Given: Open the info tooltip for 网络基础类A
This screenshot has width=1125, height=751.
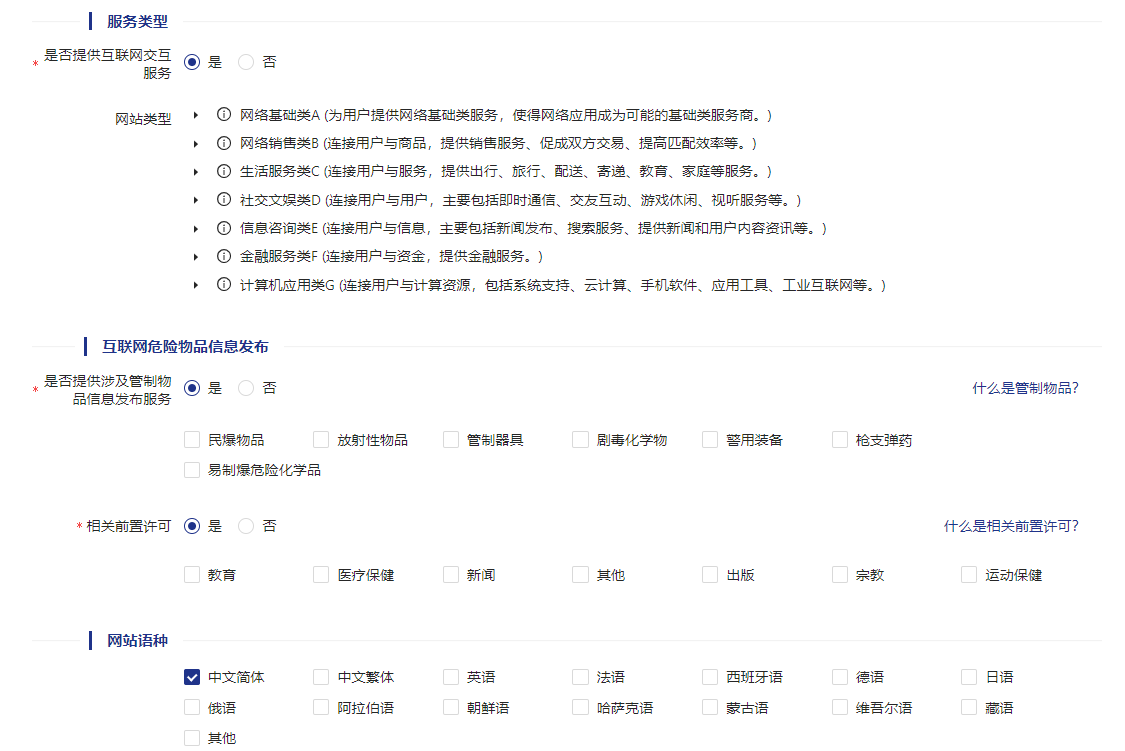Looking at the screenshot, I should [x=222, y=114].
